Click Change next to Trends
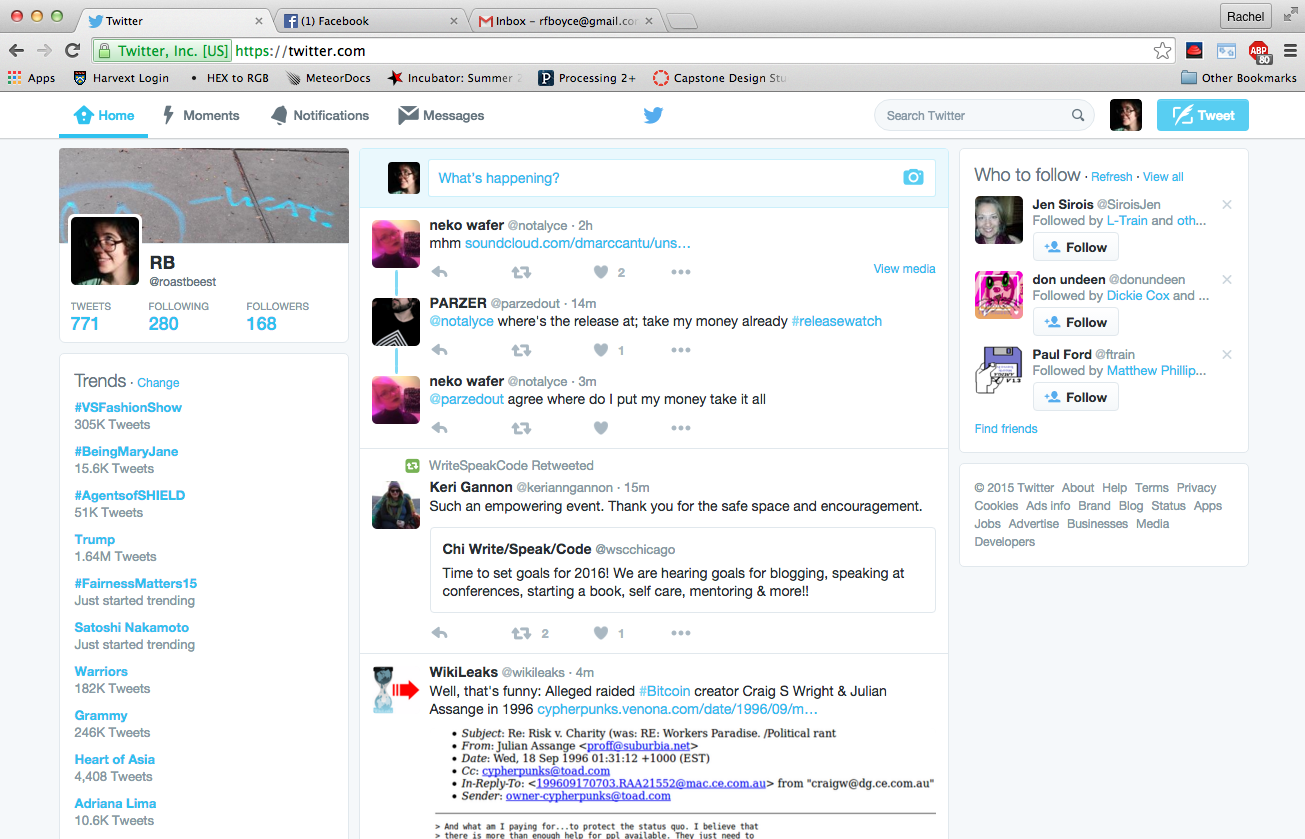1305x839 pixels. (158, 383)
